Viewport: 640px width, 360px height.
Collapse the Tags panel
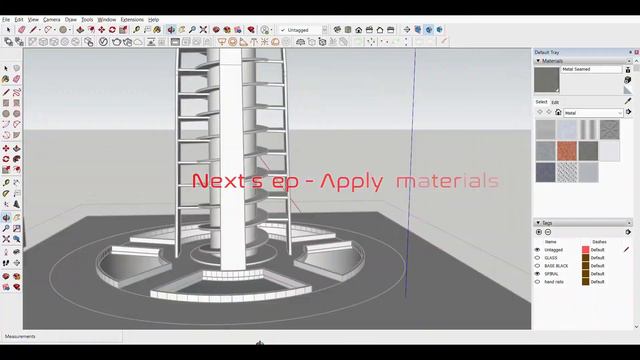[538, 223]
